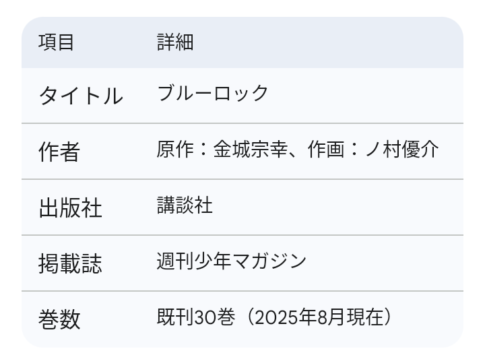Click the 既刊30巻 volume count text
483x363 pixels.
point(196,317)
